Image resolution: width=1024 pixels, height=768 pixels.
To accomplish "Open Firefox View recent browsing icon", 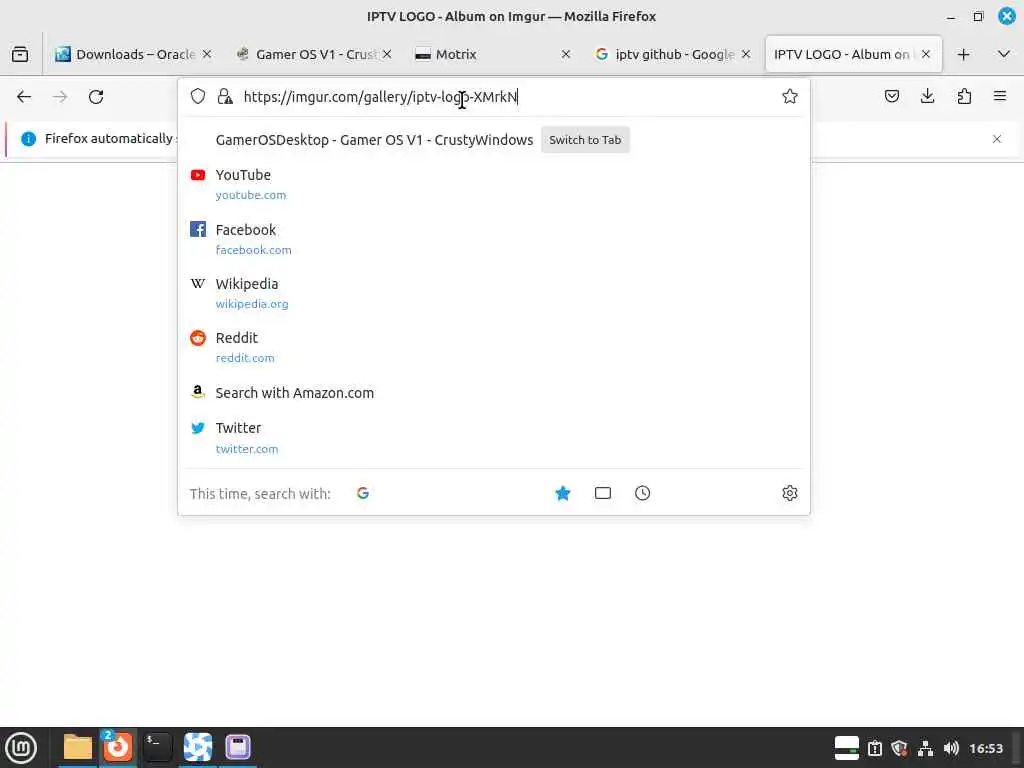I will pyautogui.click(x=20, y=54).
